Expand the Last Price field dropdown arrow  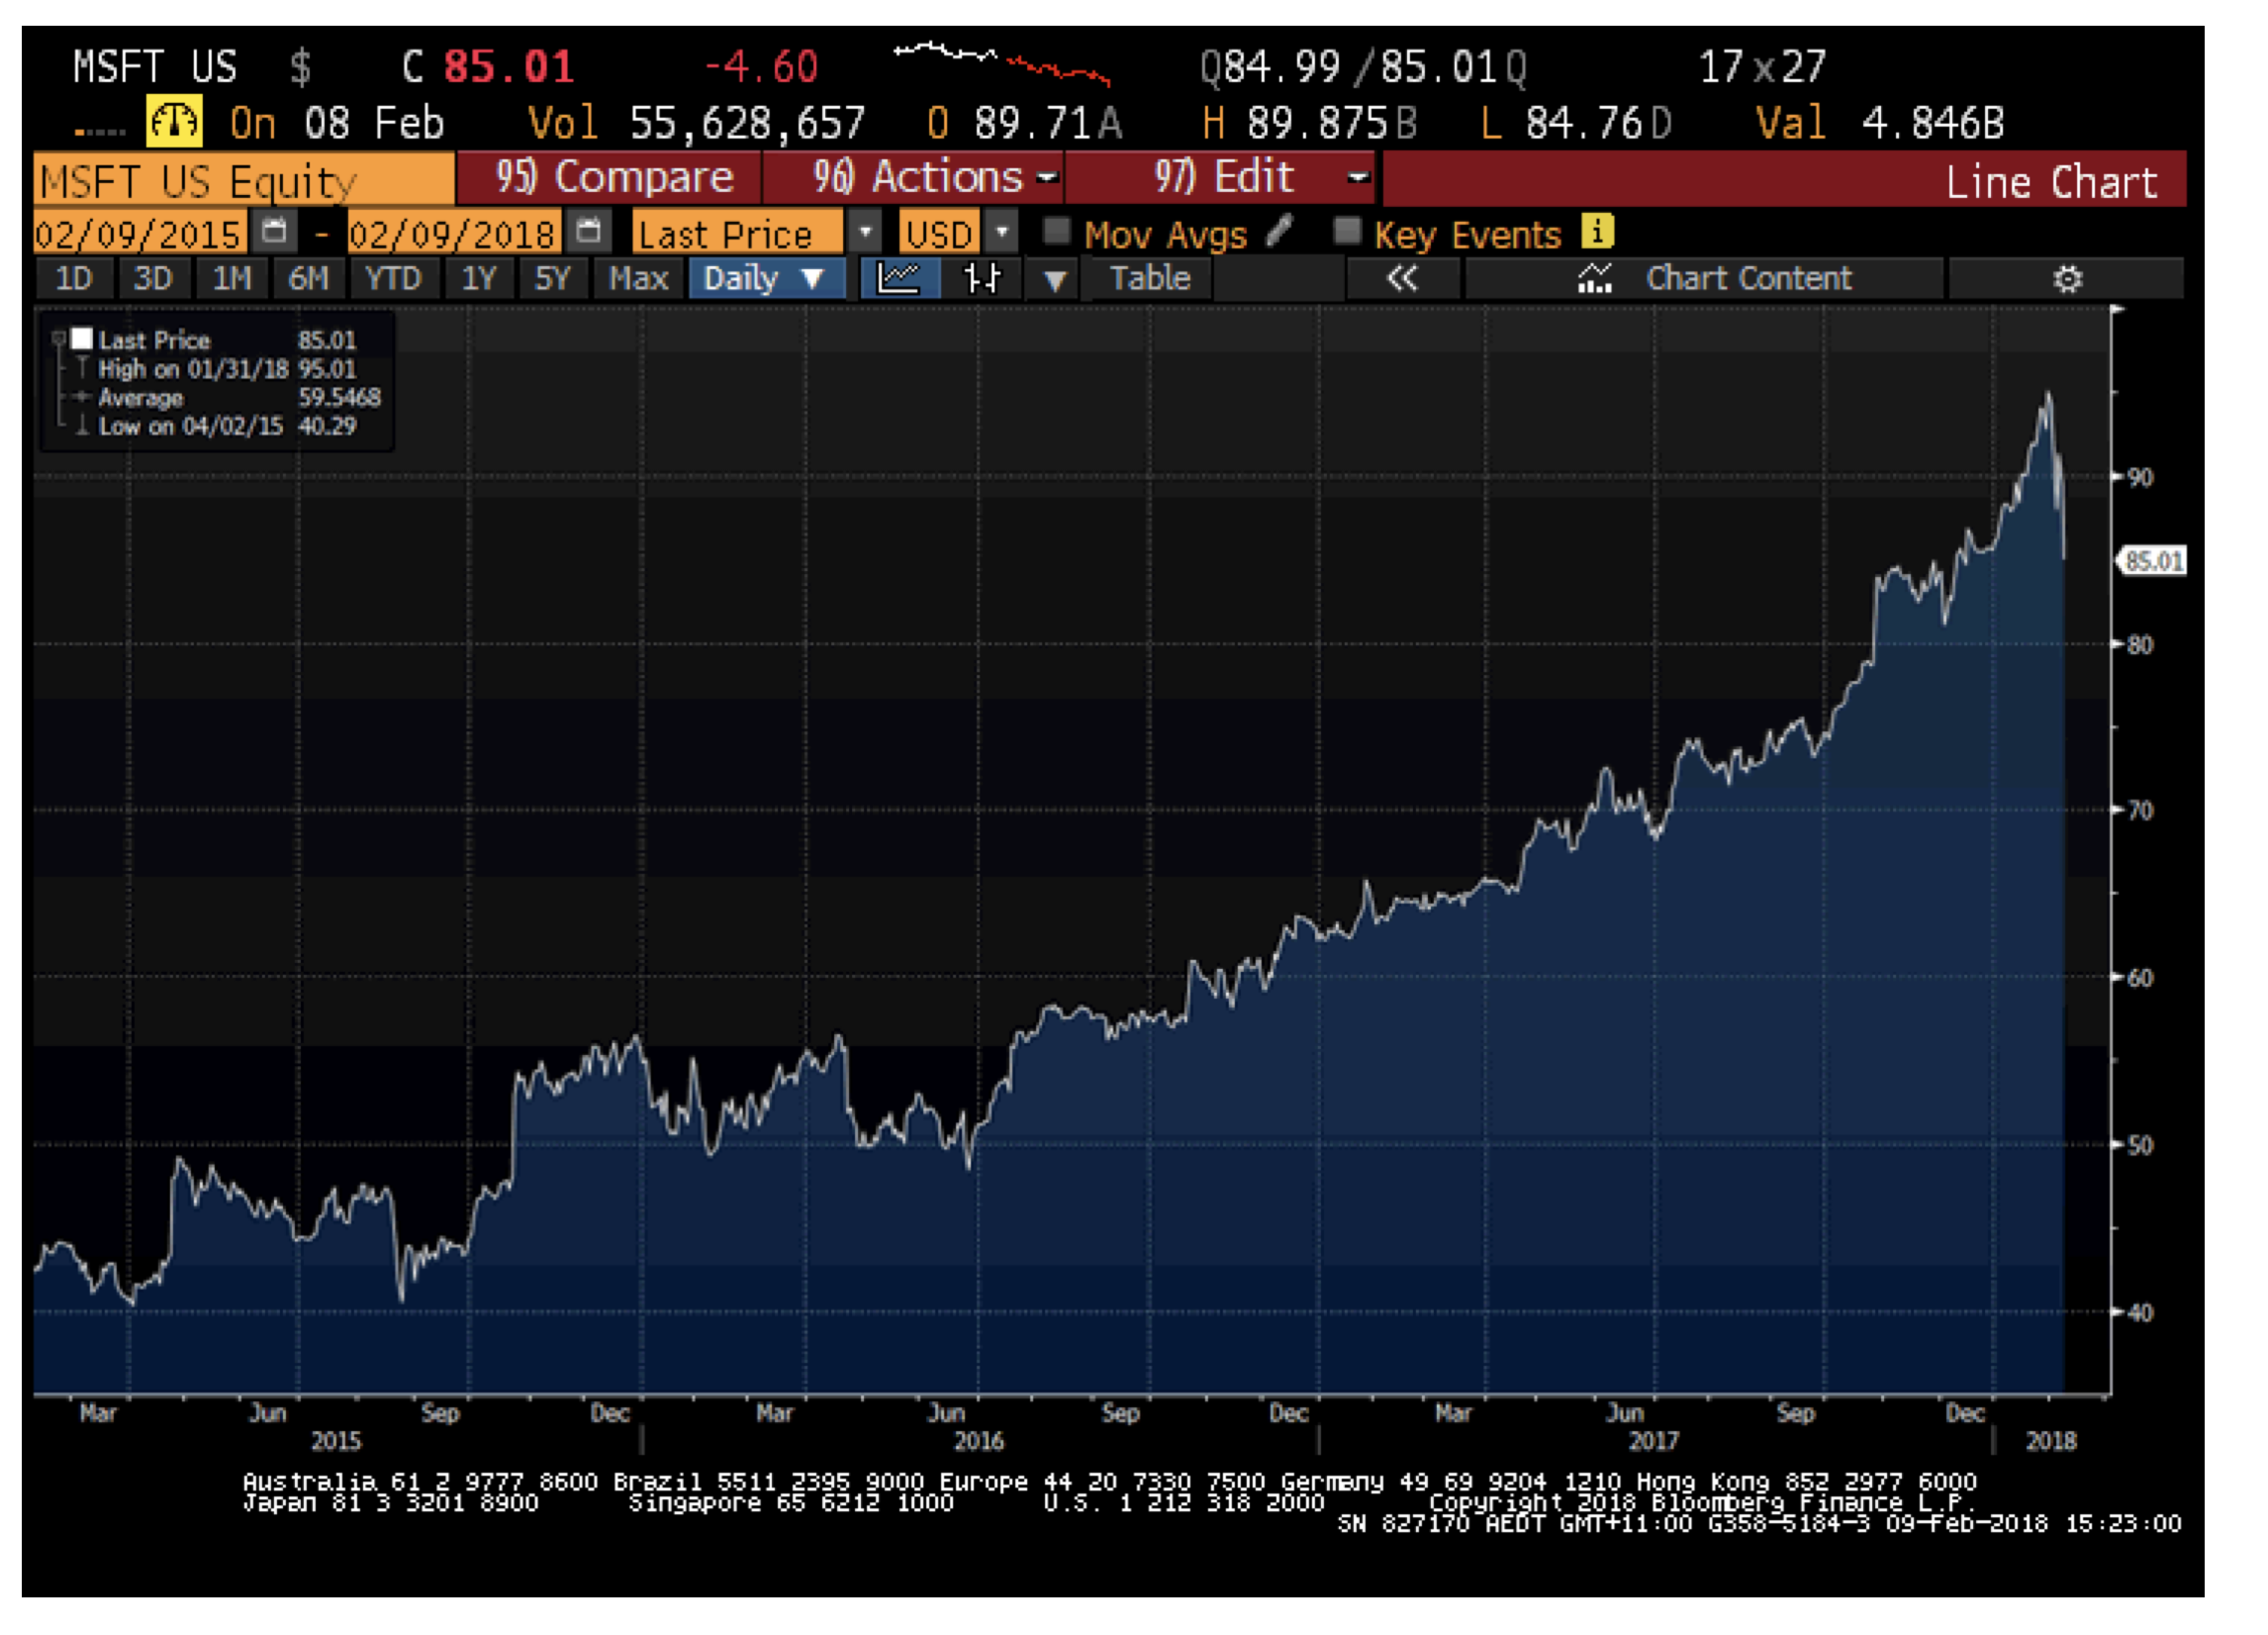point(864,232)
